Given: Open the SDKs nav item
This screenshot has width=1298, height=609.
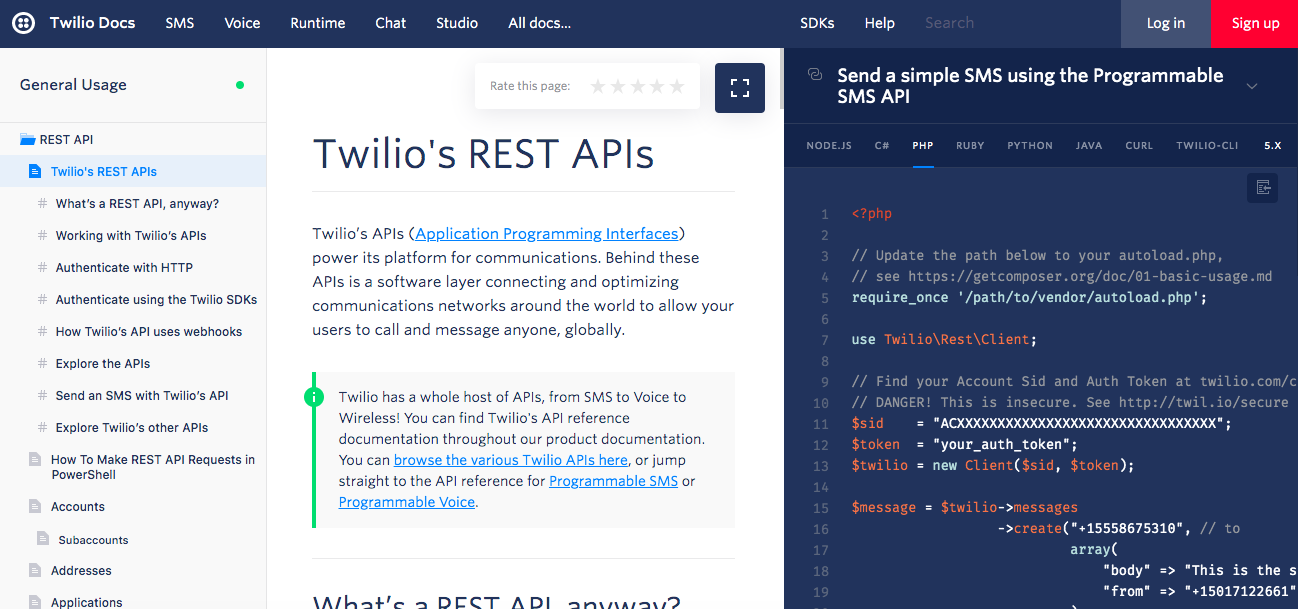Looking at the screenshot, I should tap(817, 23).
